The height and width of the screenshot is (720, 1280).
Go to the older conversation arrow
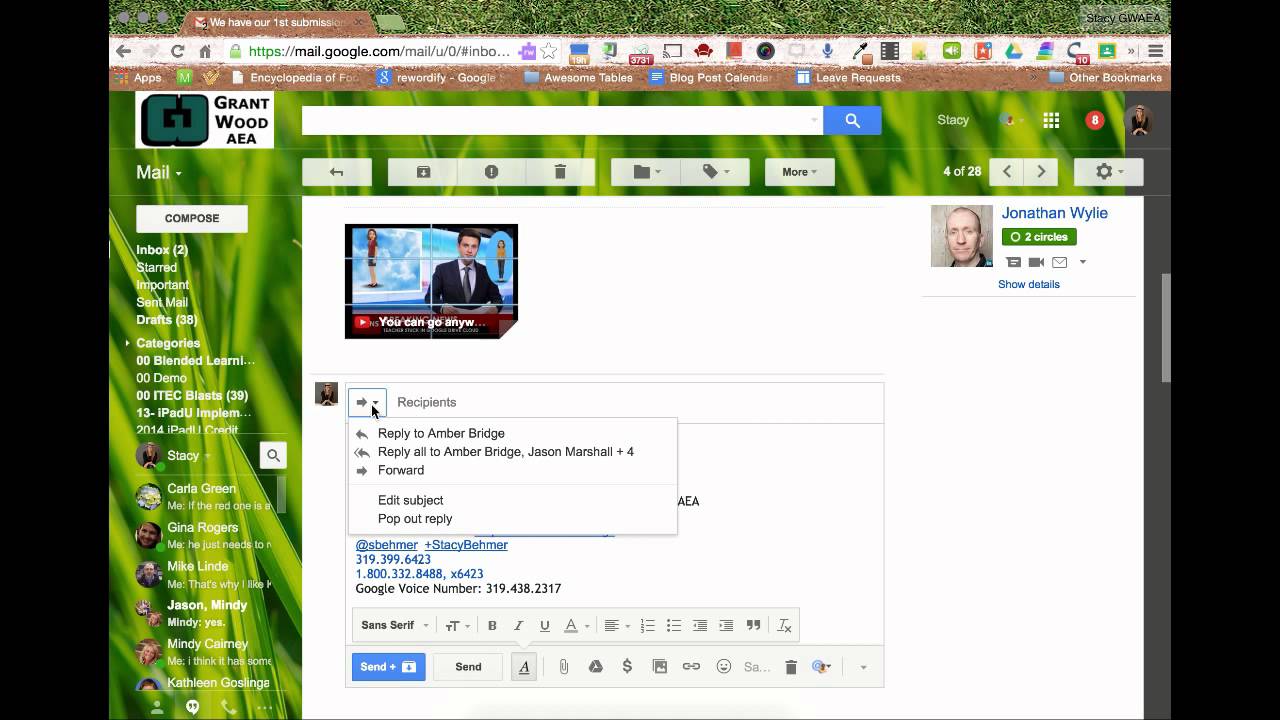[1041, 172]
